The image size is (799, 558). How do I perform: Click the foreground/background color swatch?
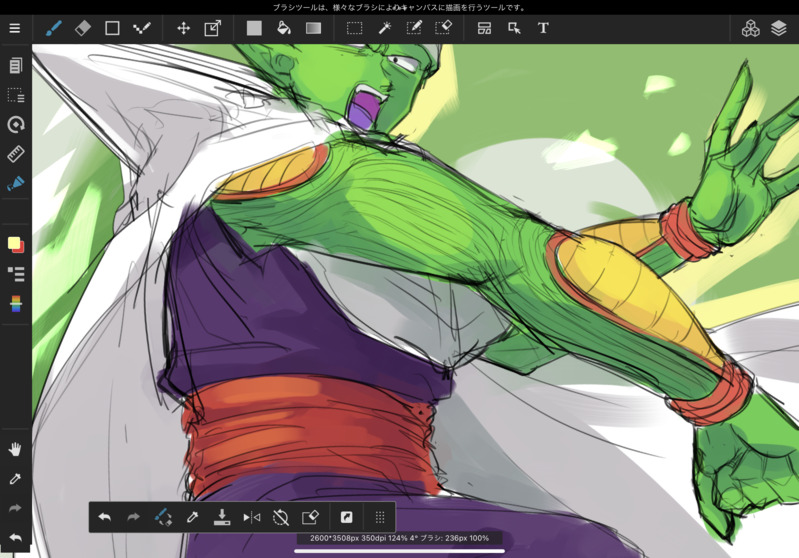click(15, 244)
